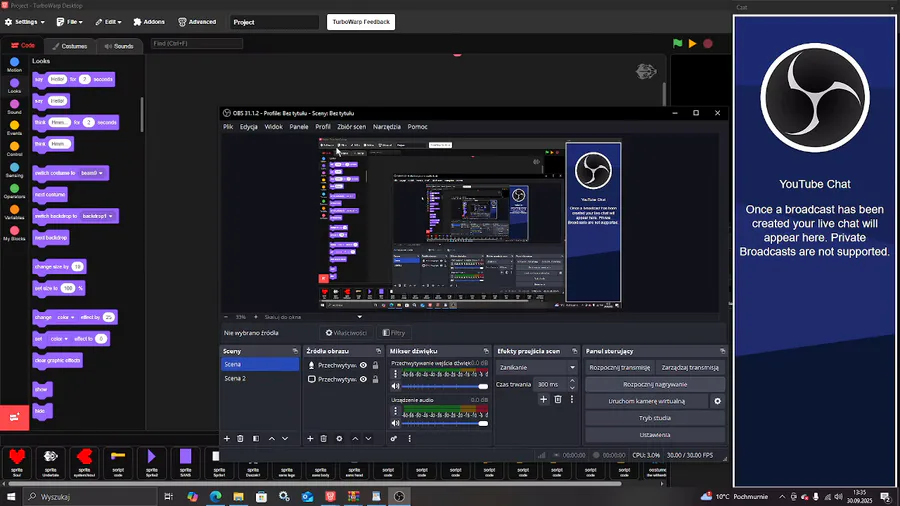Open the Zanikanie transition dropdown
The image size is (900, 506).
(x=537, y=367)
